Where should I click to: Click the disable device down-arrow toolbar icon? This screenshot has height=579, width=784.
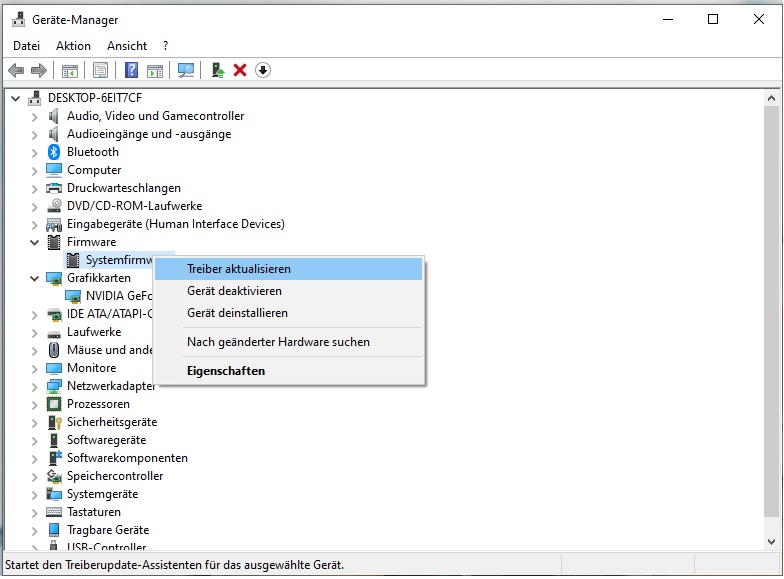point(263,70)
